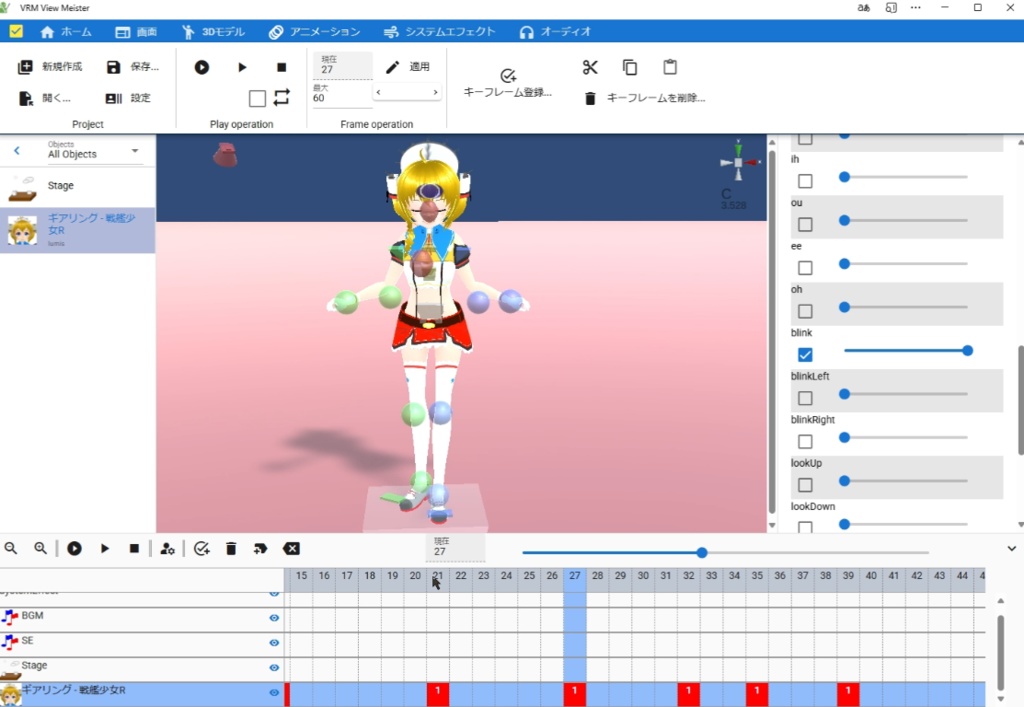Open the ホーム home tab
Screen dimensions: 1024x707
tap(65, 31)
